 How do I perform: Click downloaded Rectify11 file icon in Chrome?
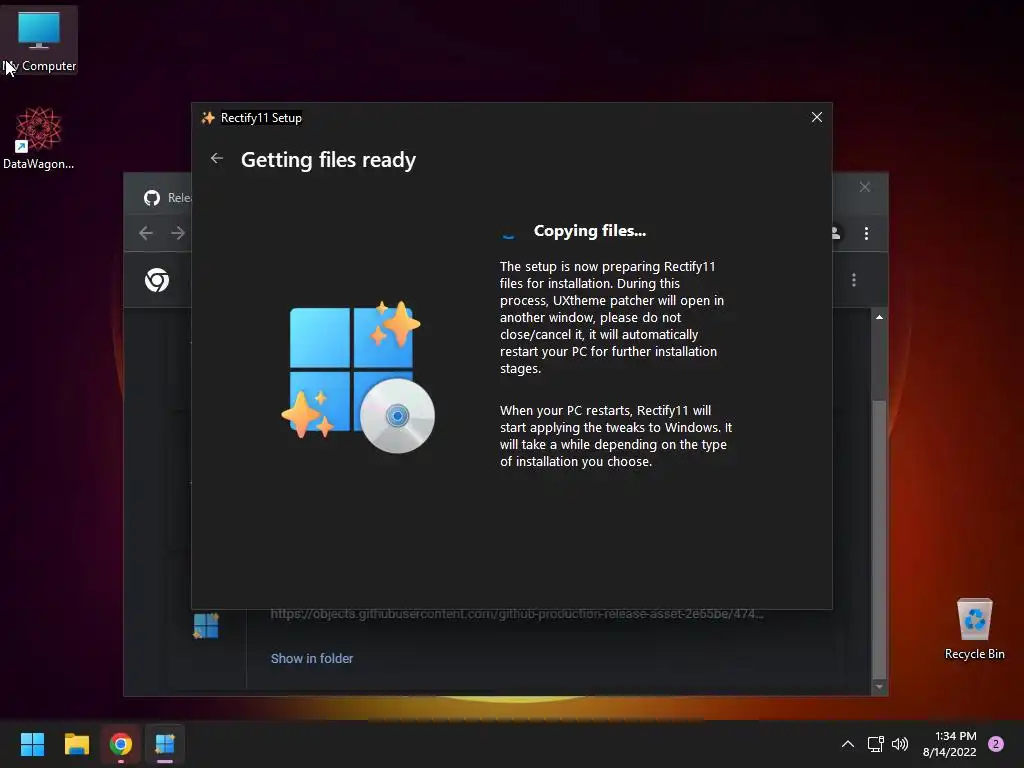[x=206, y=626]
